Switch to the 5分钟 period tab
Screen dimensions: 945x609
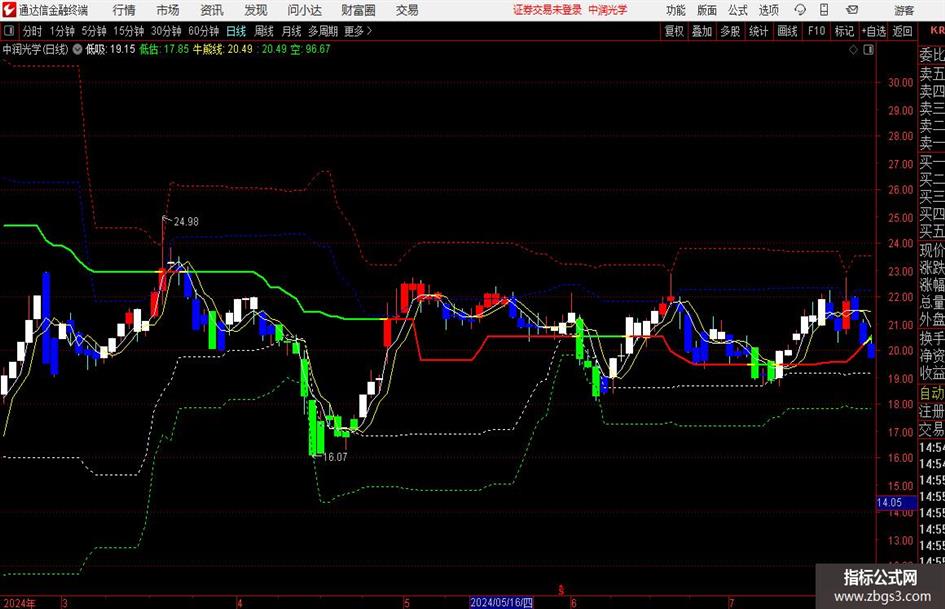point(94,31)
